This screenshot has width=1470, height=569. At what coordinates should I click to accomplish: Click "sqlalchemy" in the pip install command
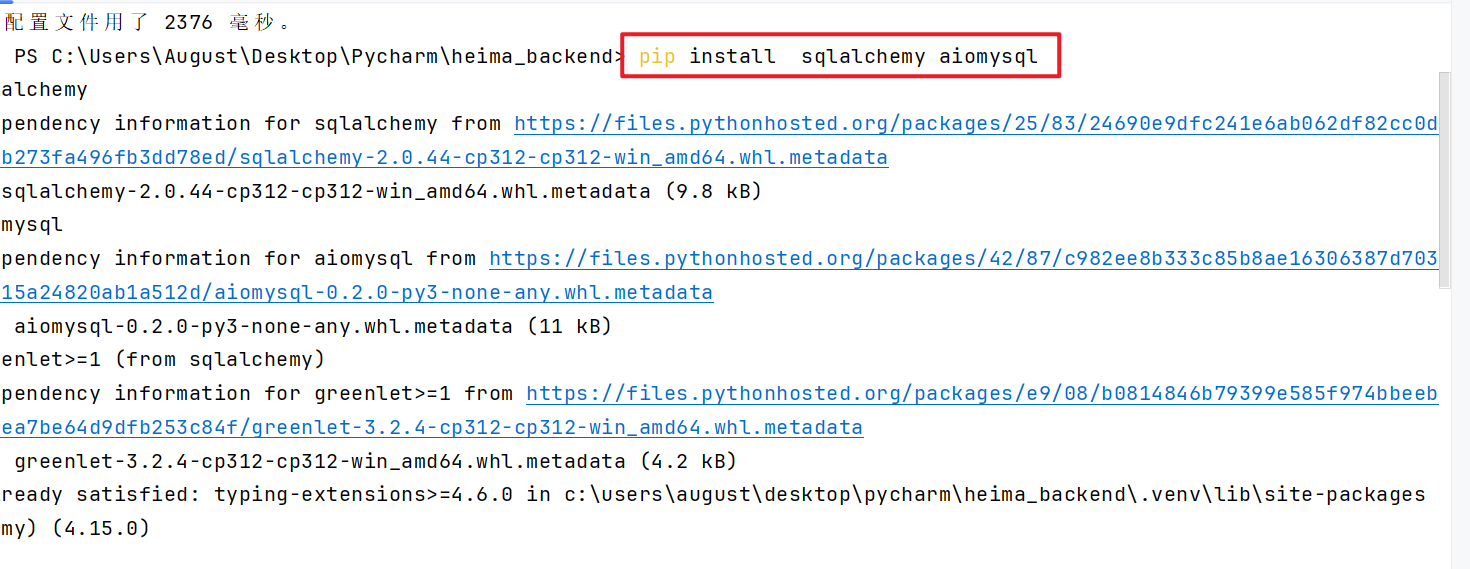(863, 57)
